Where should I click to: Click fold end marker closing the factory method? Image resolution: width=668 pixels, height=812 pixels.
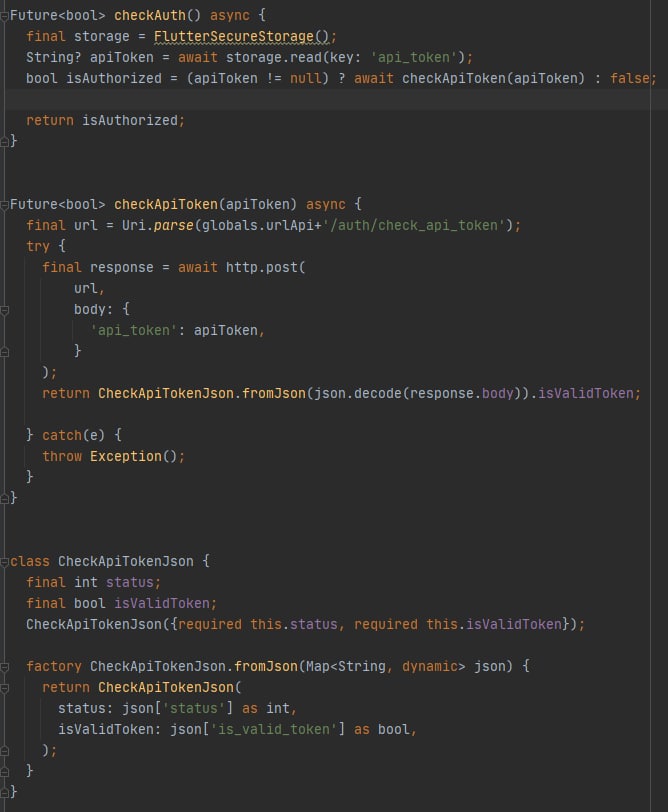pyautogui.click(x=4, y=772)
